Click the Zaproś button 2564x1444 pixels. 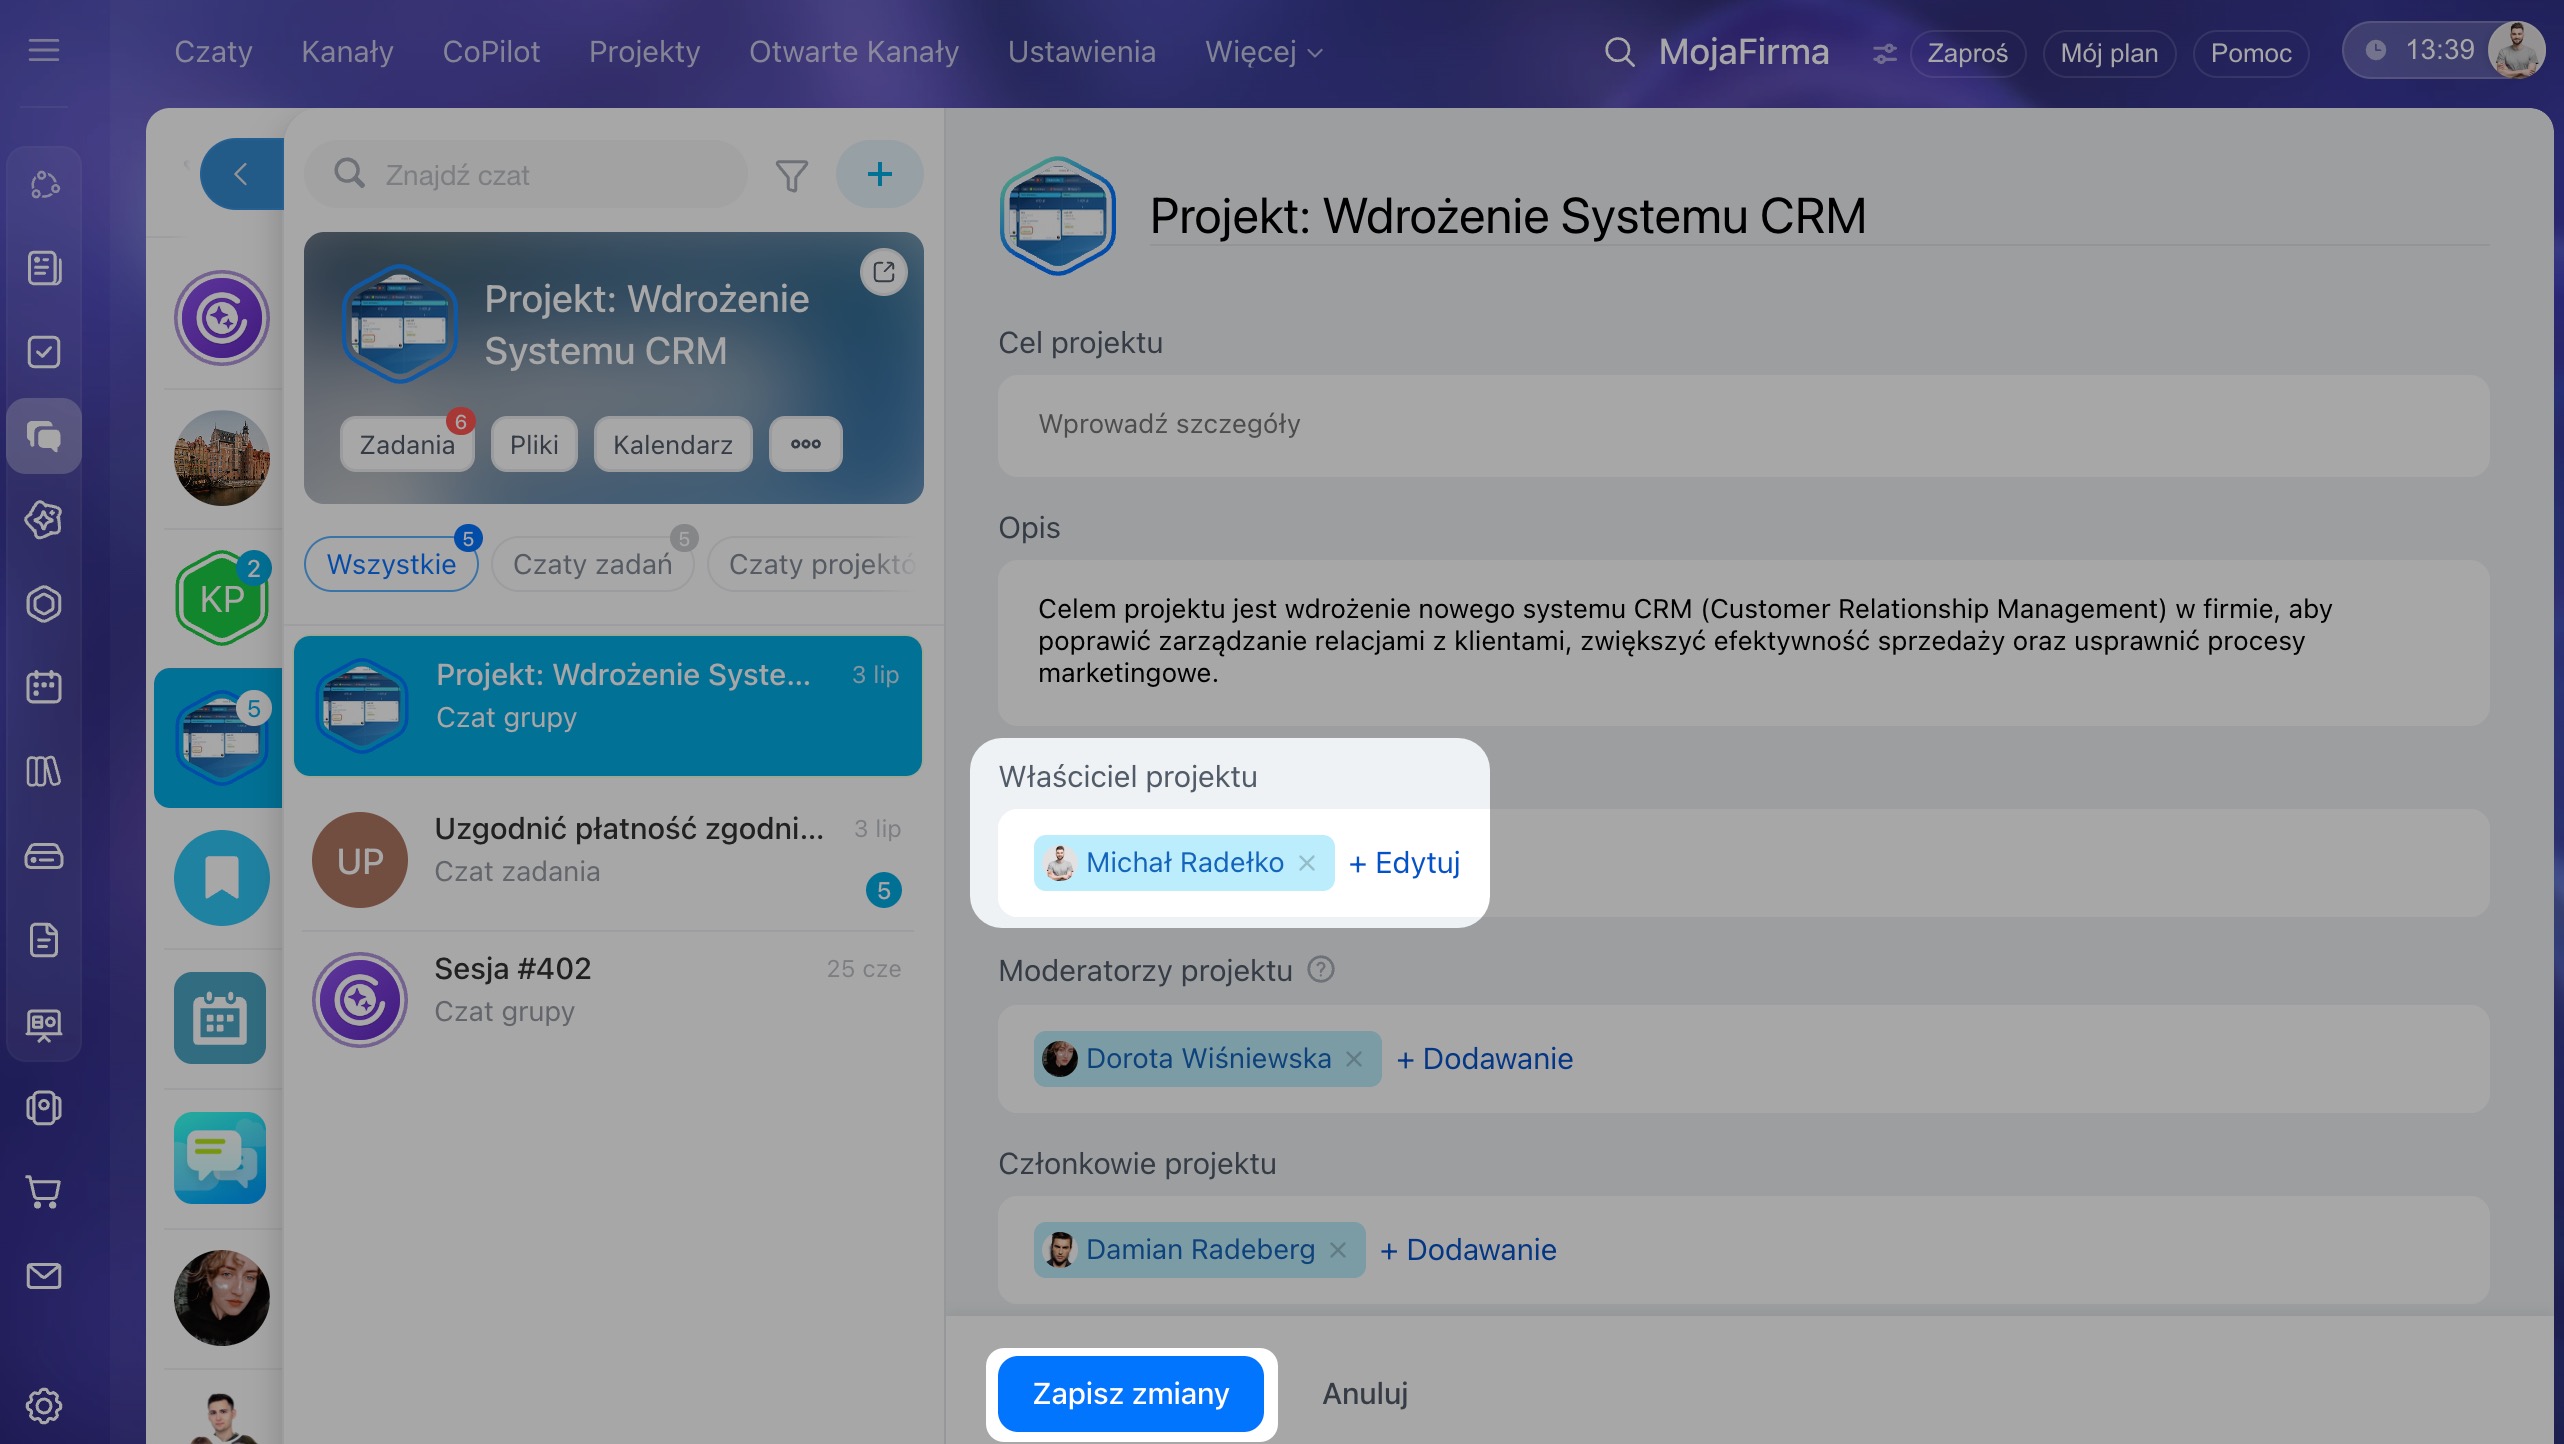1967,53
